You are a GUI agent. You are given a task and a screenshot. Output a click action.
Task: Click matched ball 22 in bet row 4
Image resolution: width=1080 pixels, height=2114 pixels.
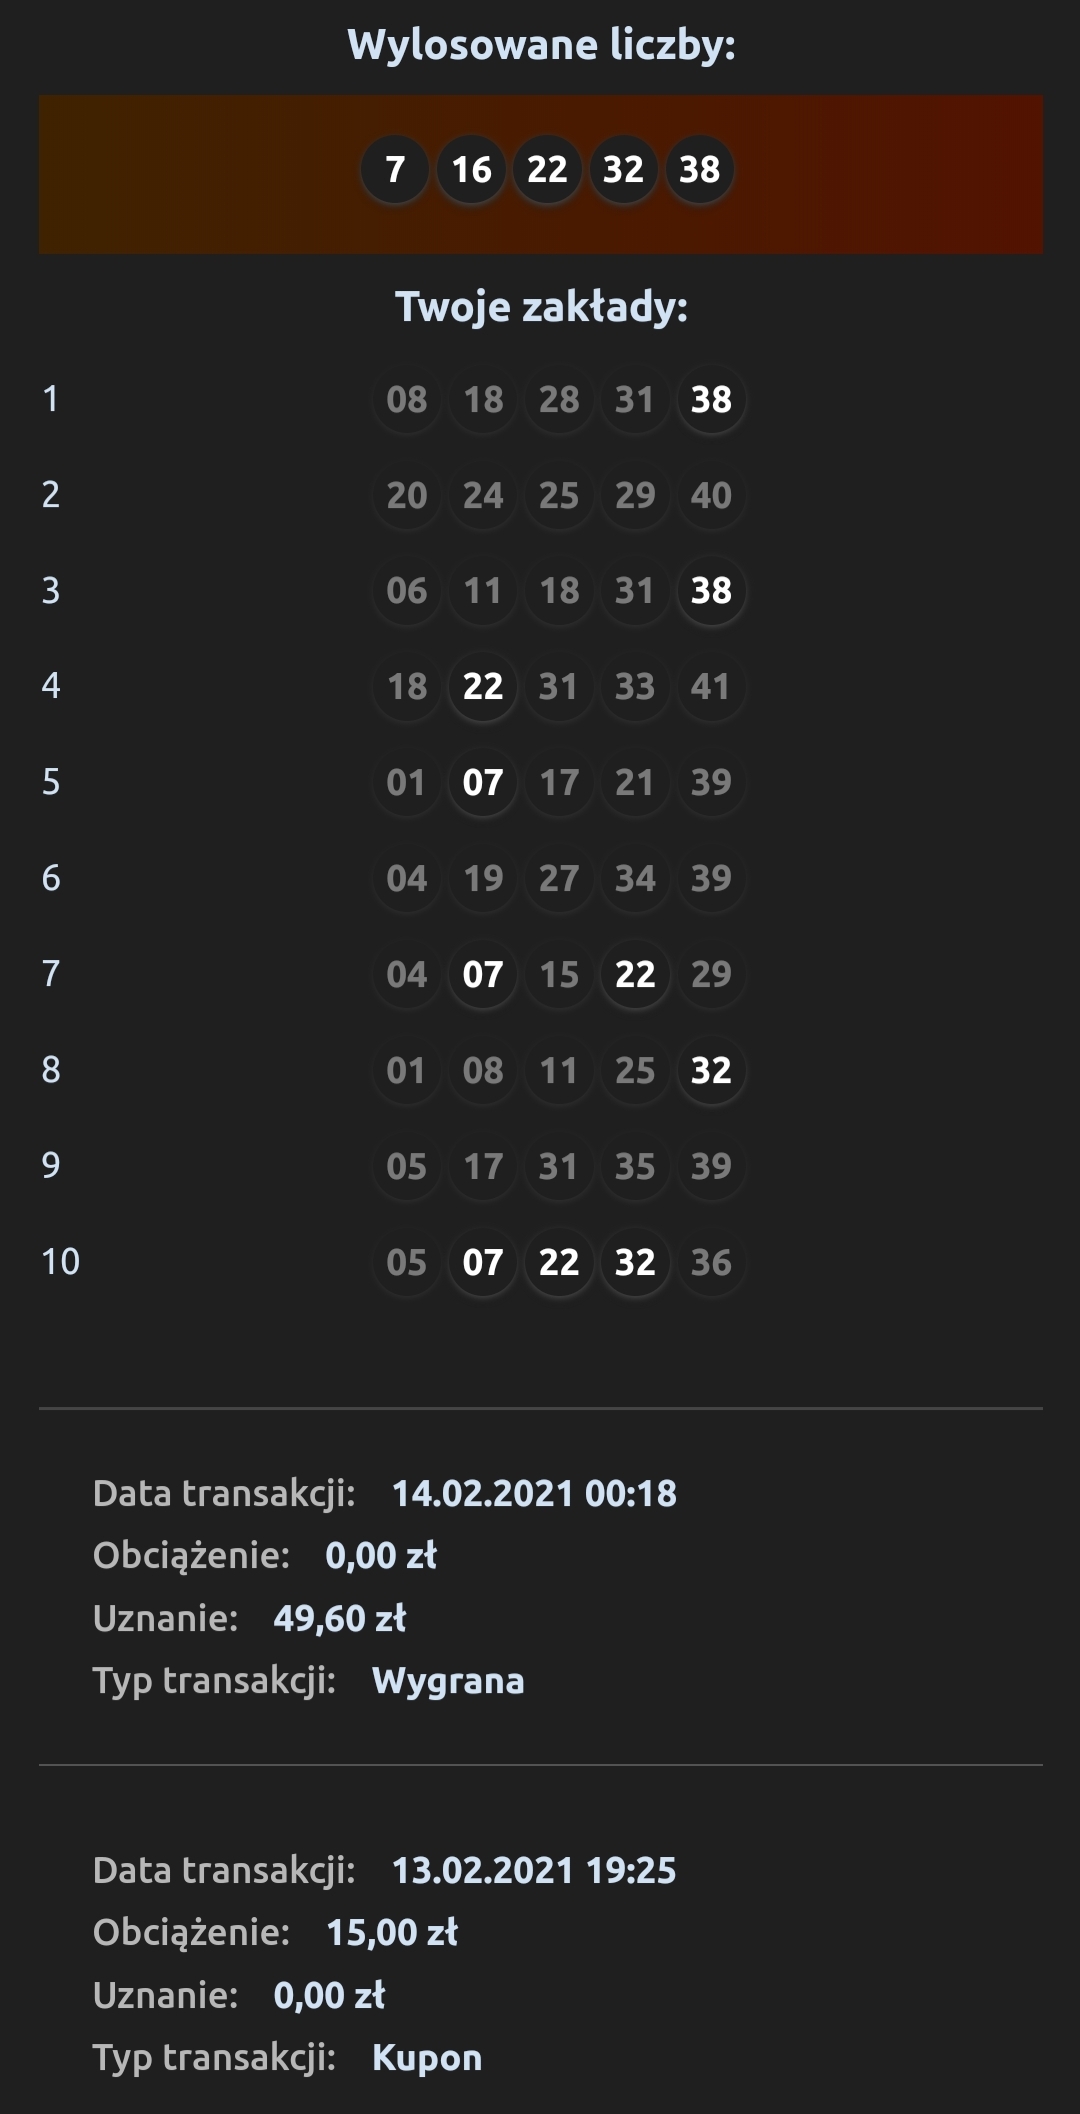[x=483, y=687]
